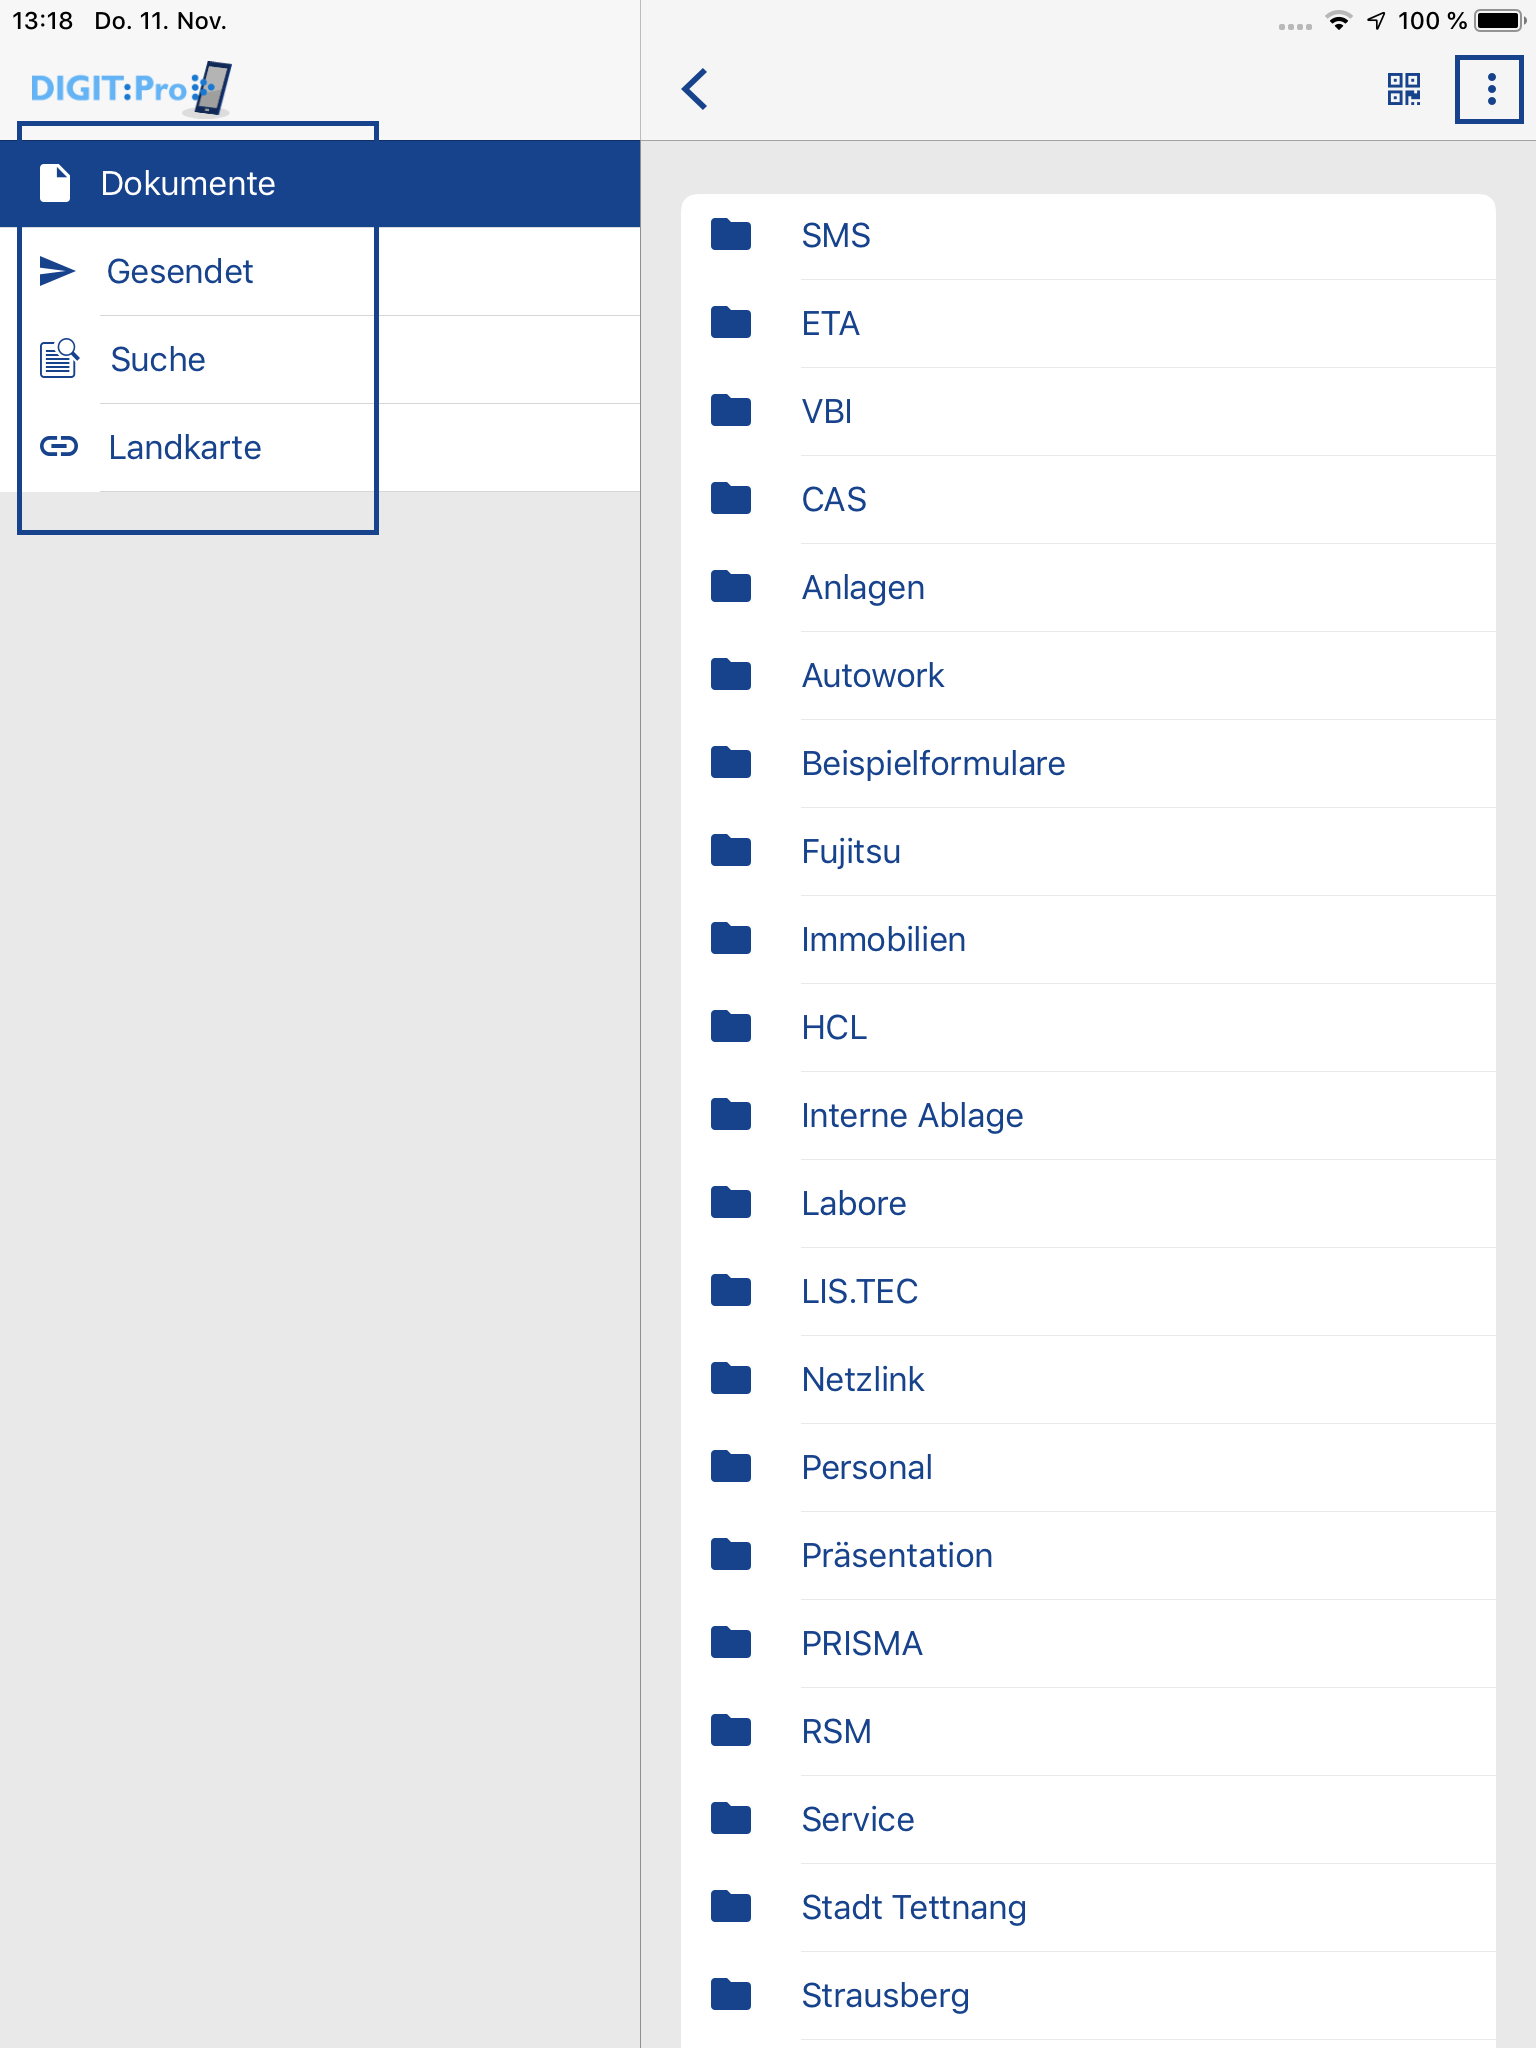Open the Landkarte section

pyautogui.click(x=185, y=448)
